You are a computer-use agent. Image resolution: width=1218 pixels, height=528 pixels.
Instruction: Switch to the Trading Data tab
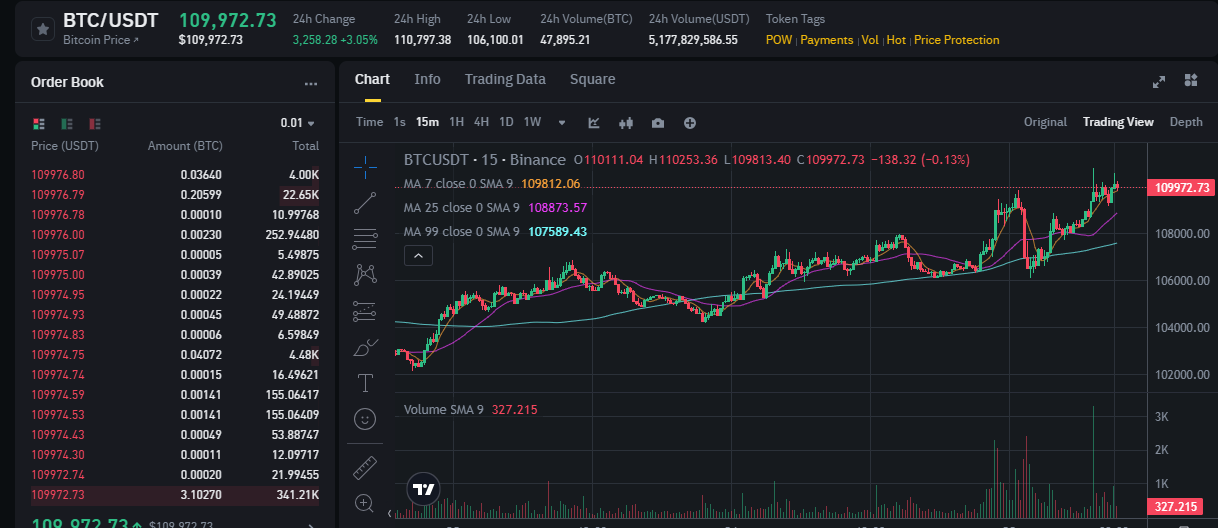coord(505,79)
